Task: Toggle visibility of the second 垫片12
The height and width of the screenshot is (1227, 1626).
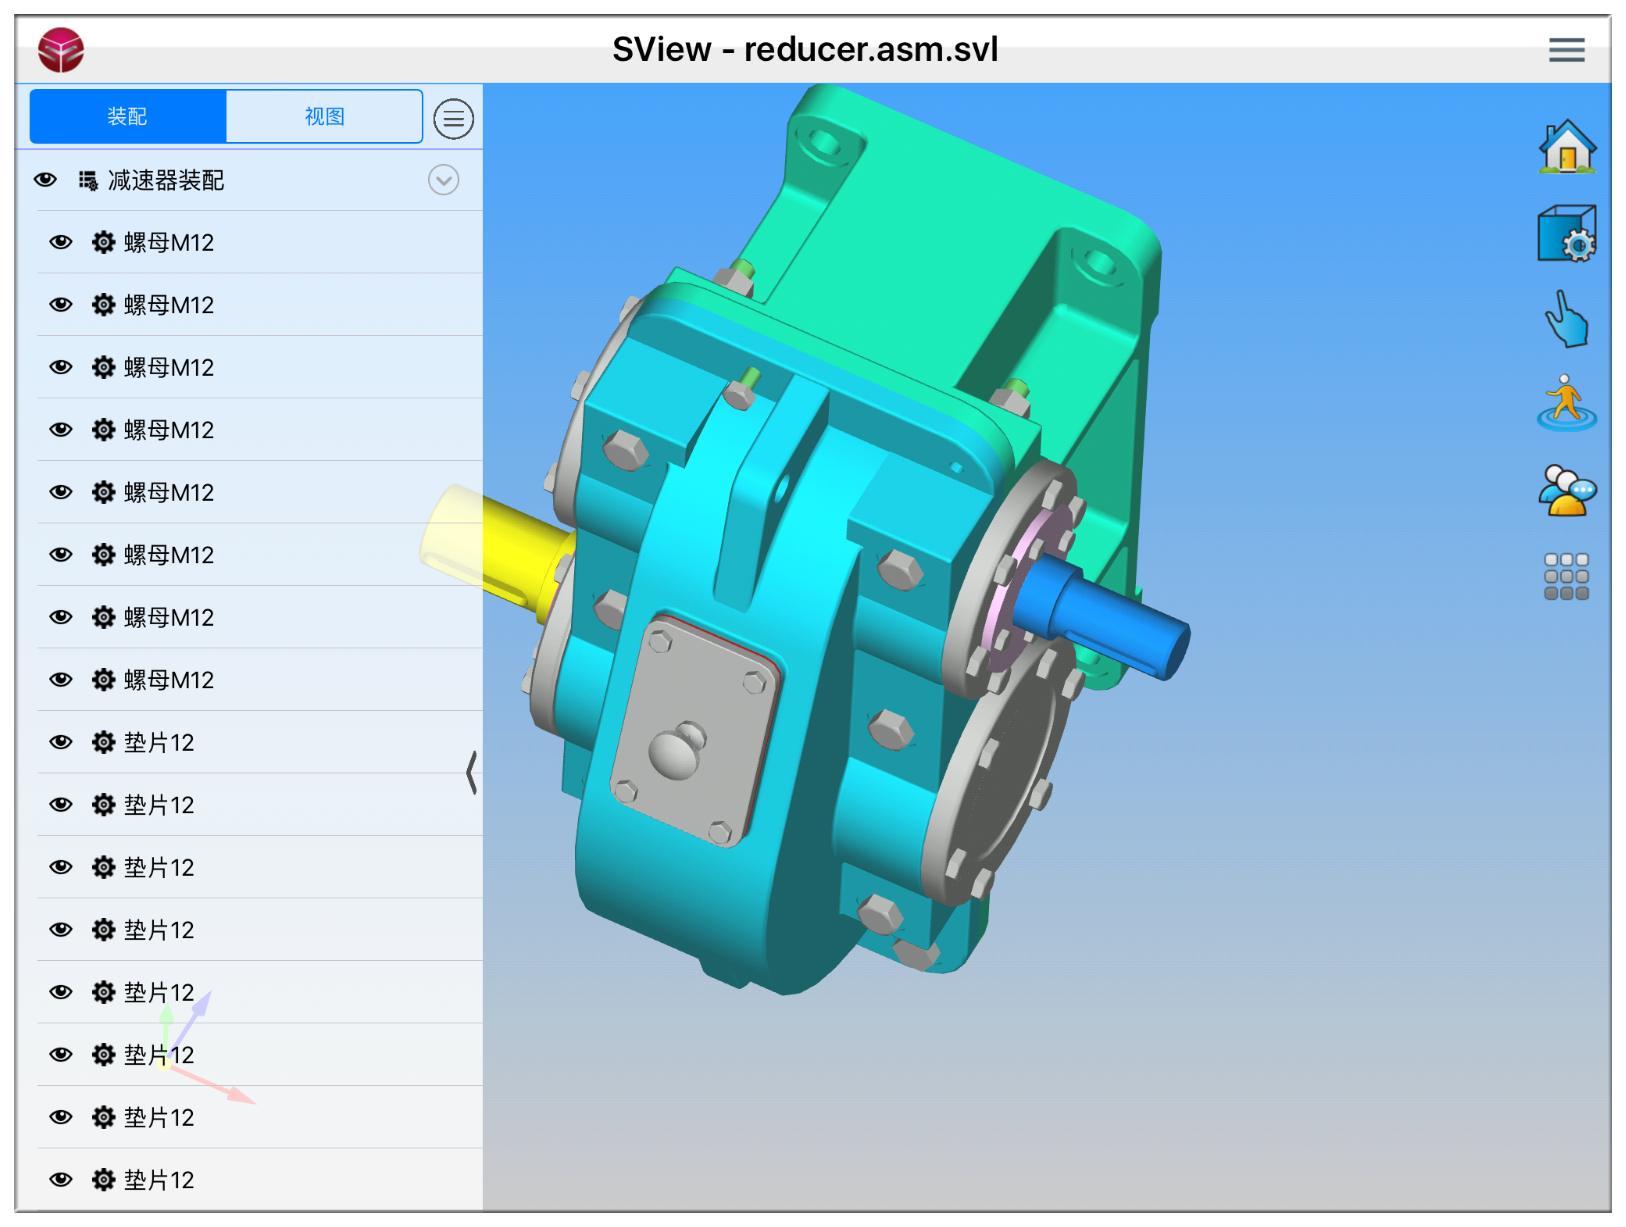Action: [x=61, y=805]
